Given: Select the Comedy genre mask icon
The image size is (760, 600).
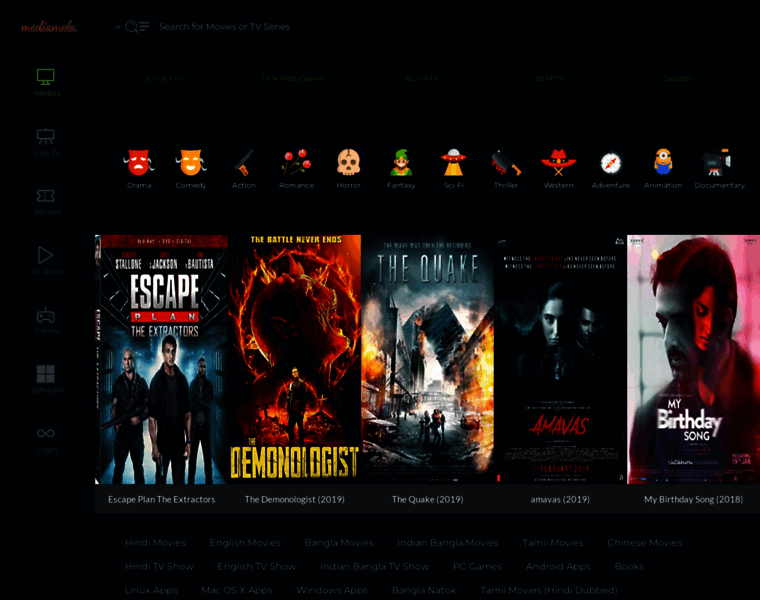Looking at the screenshot, I should coord(191,162).
